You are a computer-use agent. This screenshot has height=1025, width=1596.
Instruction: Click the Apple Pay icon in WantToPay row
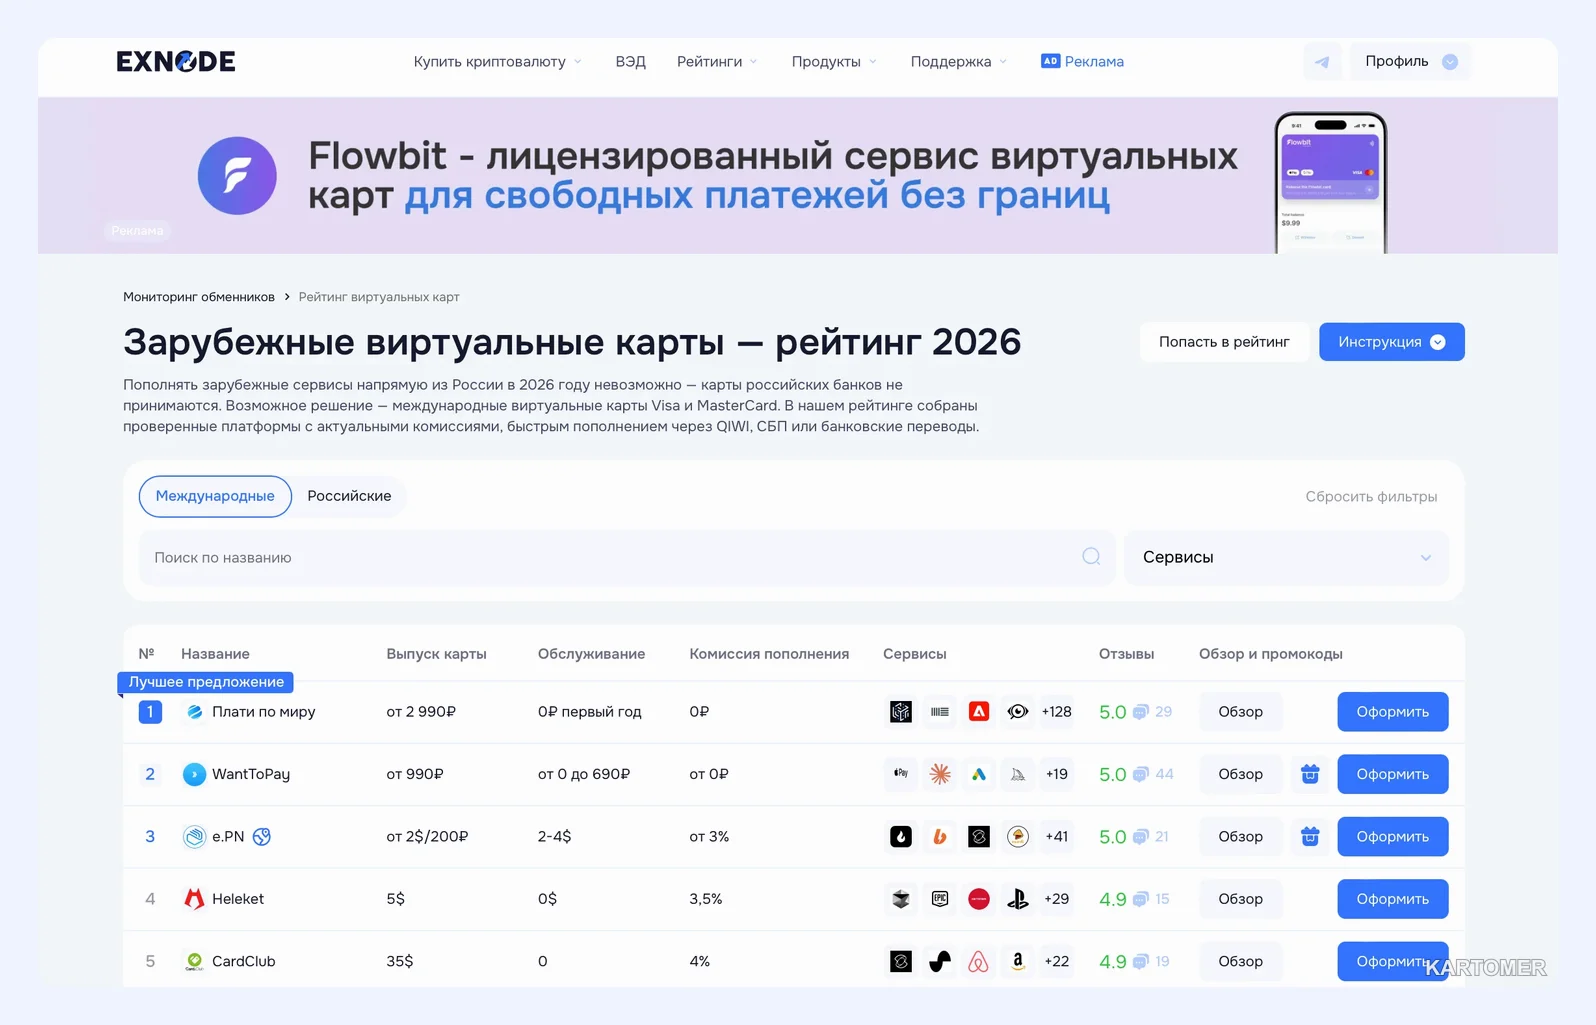[901, 774]
